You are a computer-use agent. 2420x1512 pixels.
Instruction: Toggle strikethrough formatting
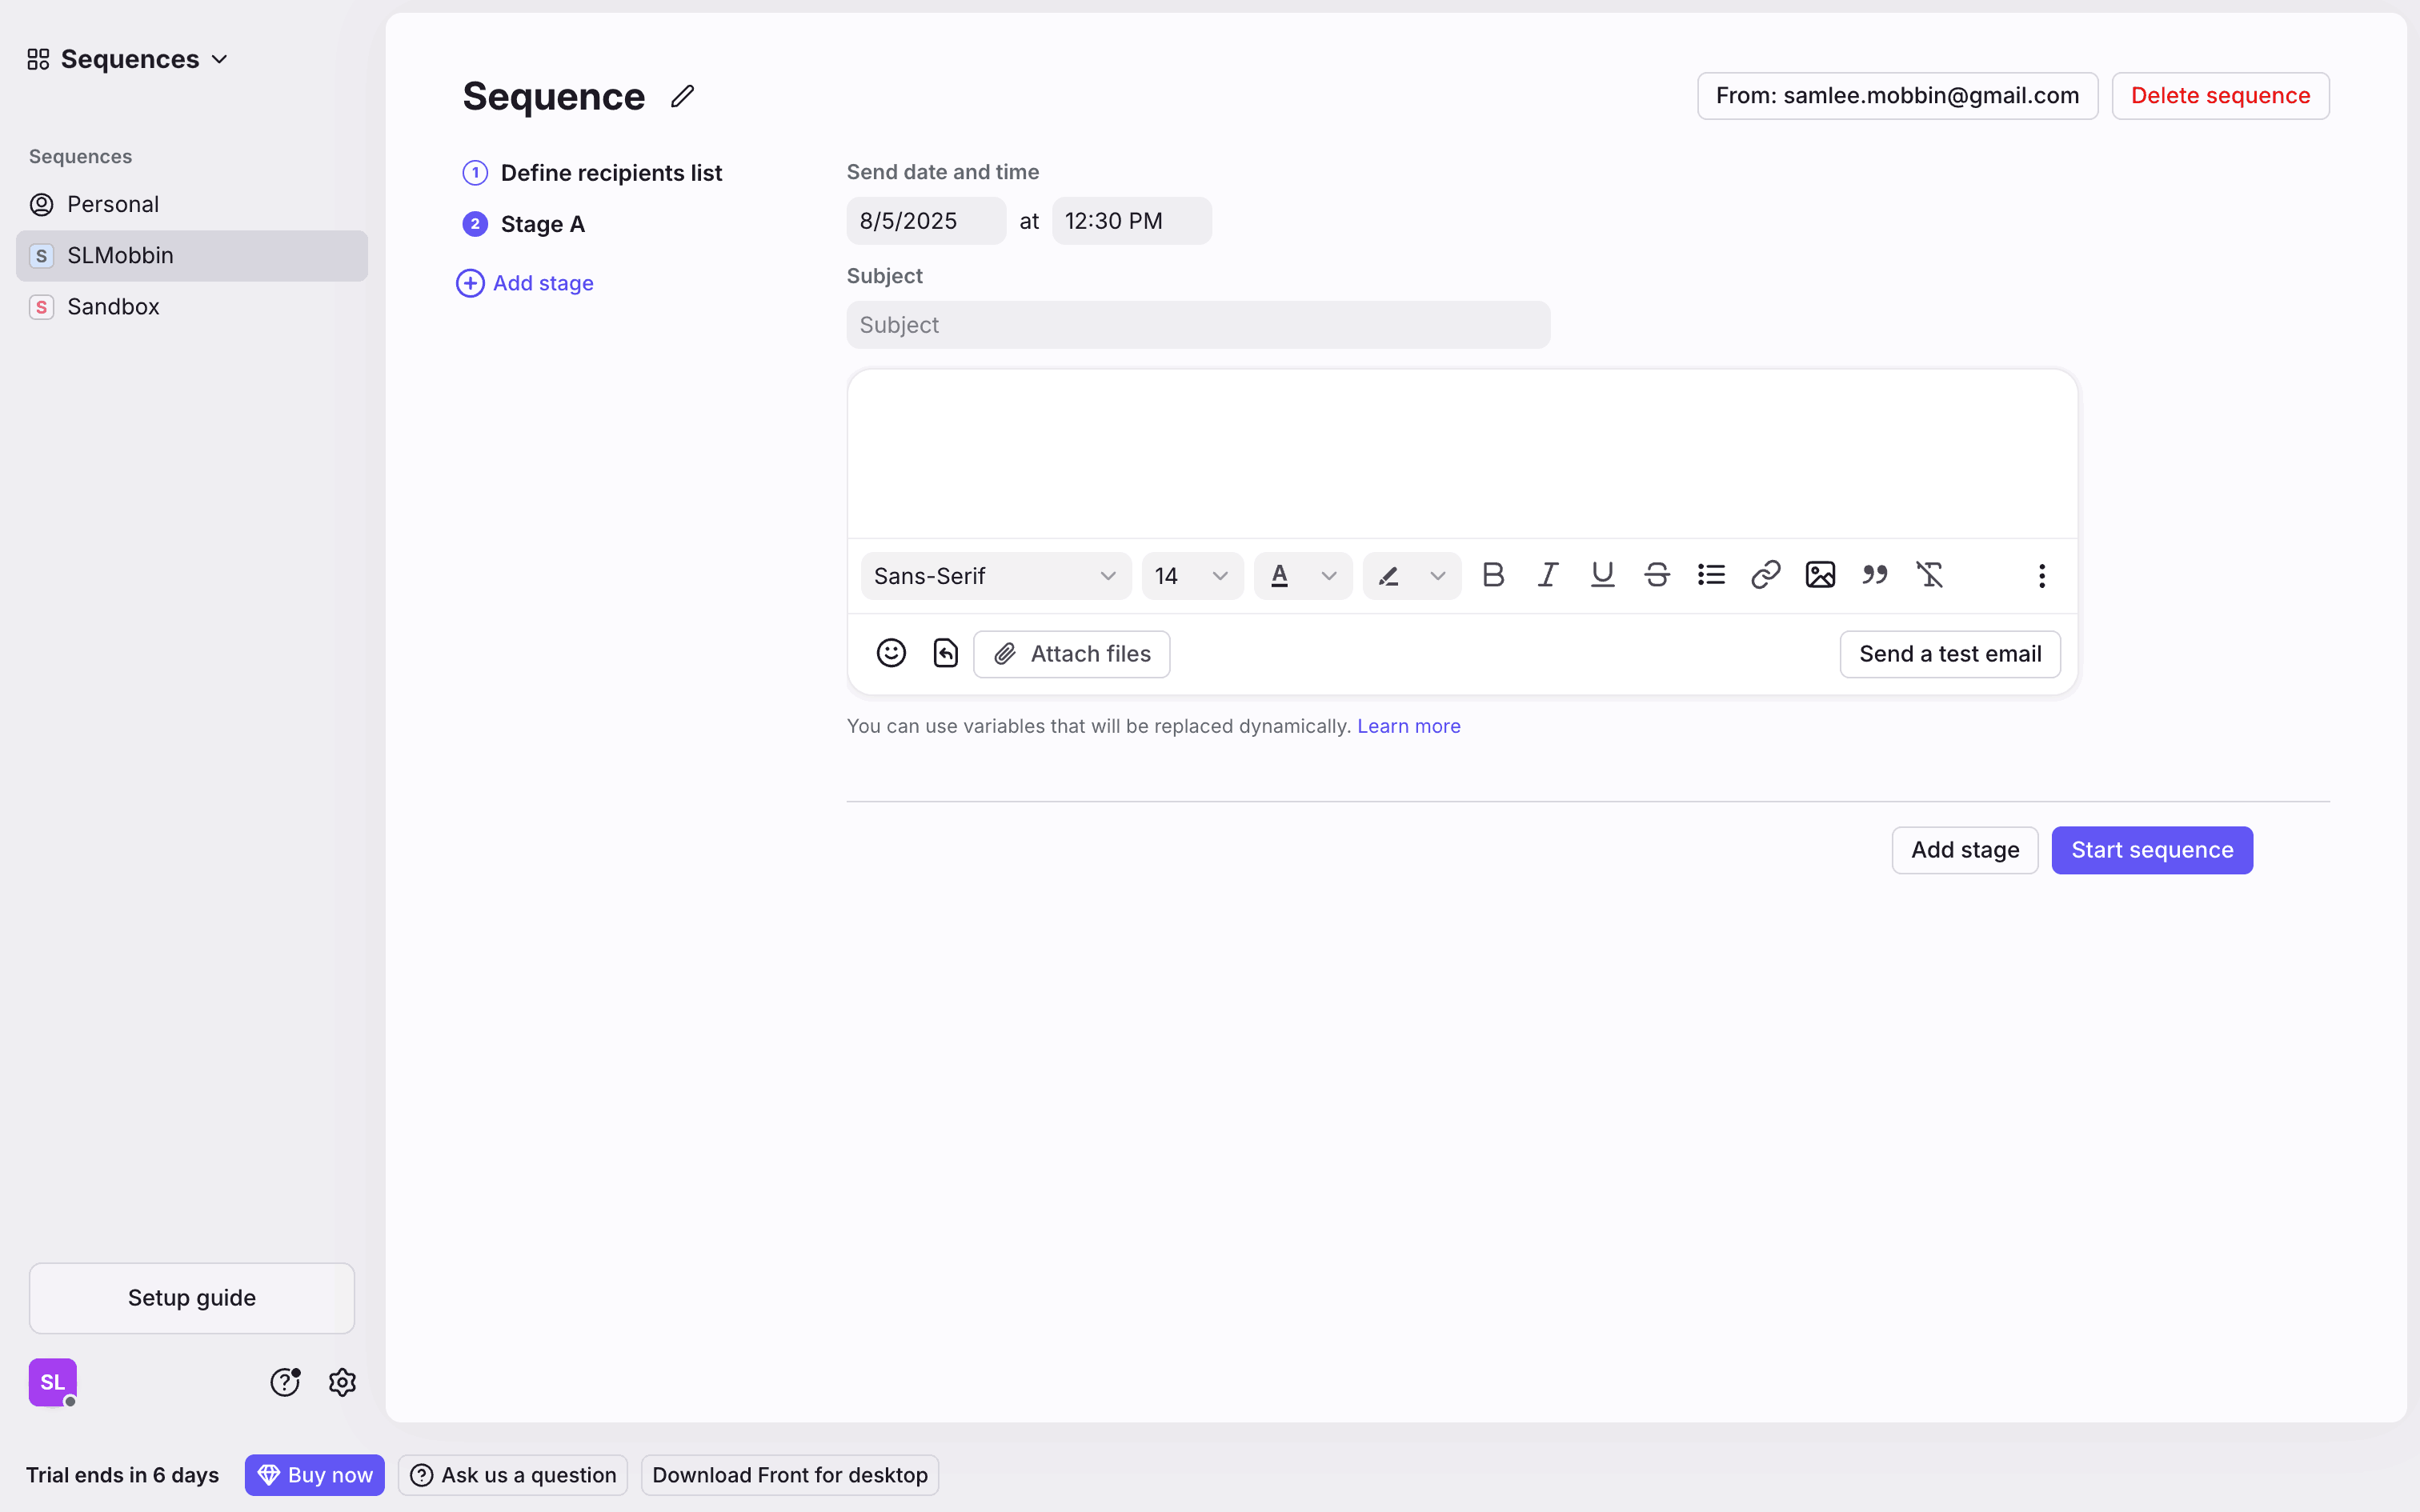point(1656,575)
